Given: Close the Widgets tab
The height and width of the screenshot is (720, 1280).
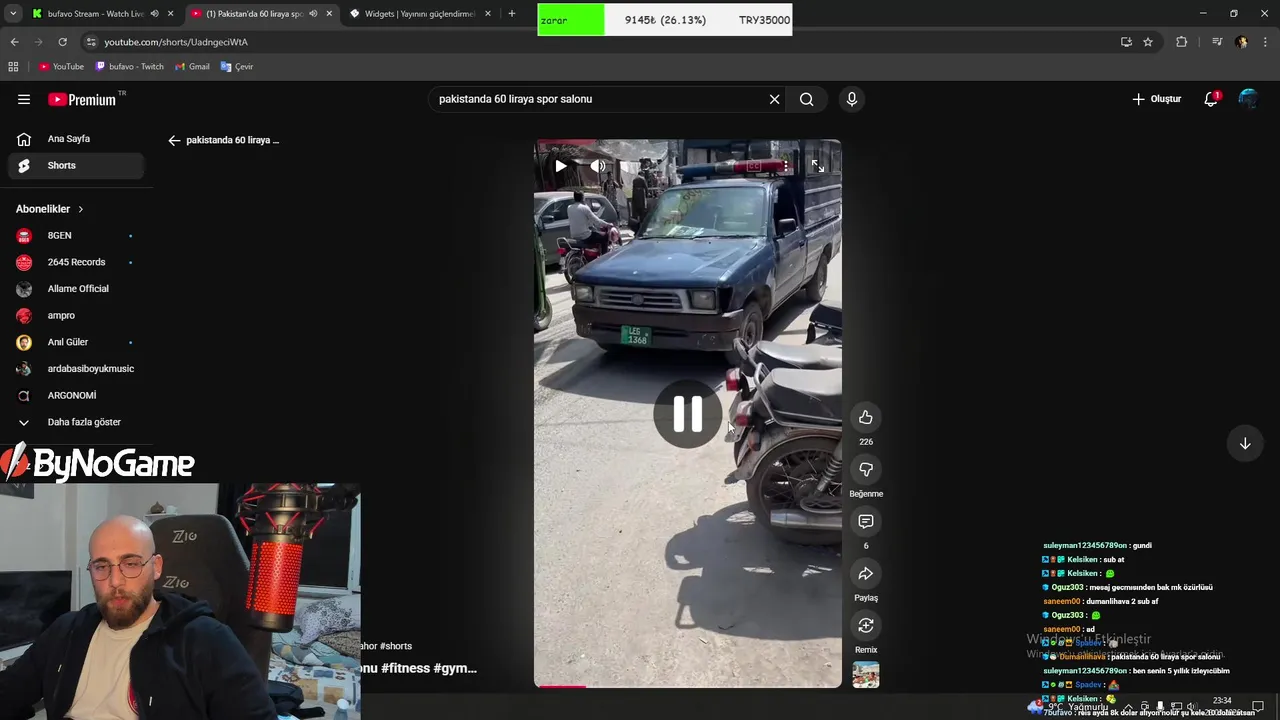Looking at the screenshot, I should click(x=488, y=13).
